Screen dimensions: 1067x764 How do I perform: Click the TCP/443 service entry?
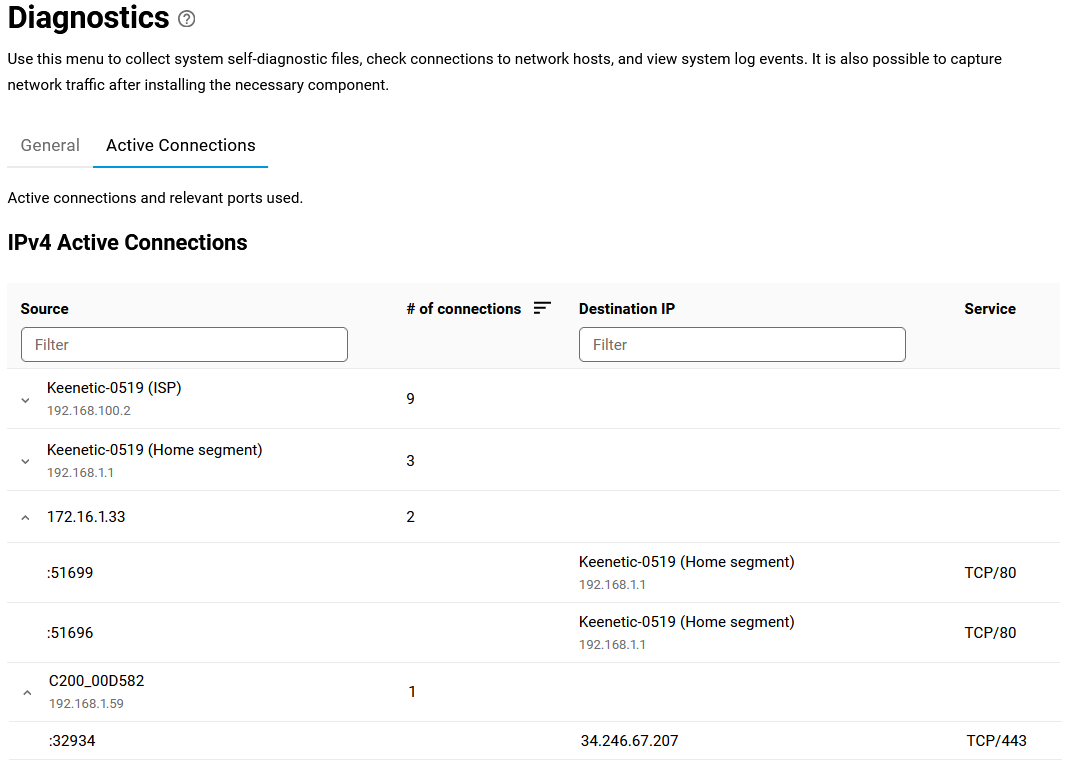(996, 741)
